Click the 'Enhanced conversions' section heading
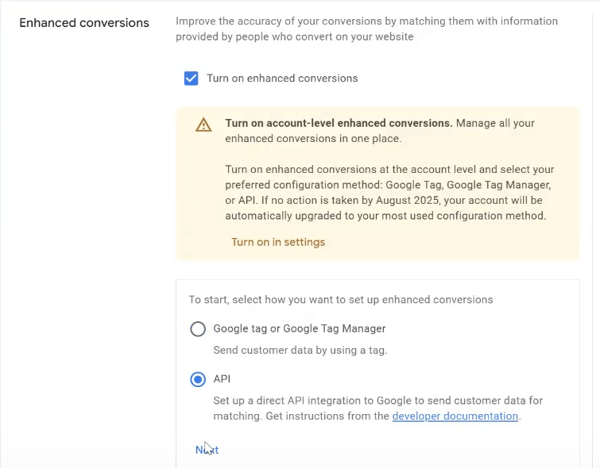600x468 pixels. (84, 22)
